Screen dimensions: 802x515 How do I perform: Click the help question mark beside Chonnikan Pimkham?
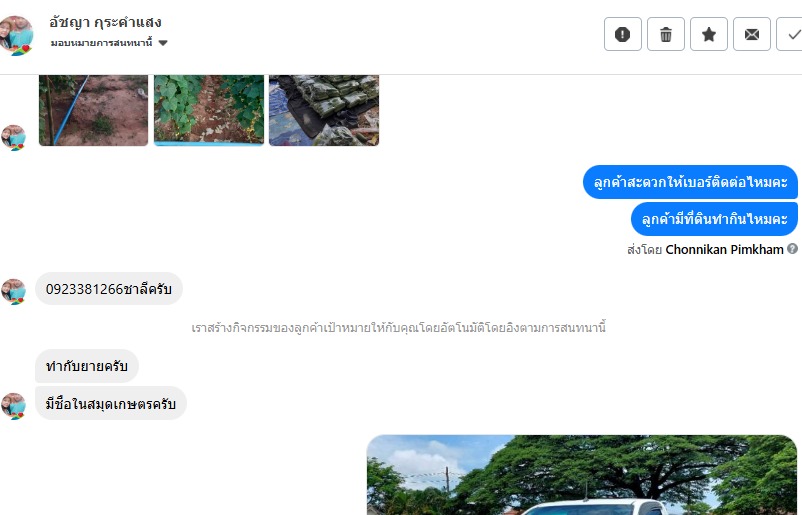792,249
